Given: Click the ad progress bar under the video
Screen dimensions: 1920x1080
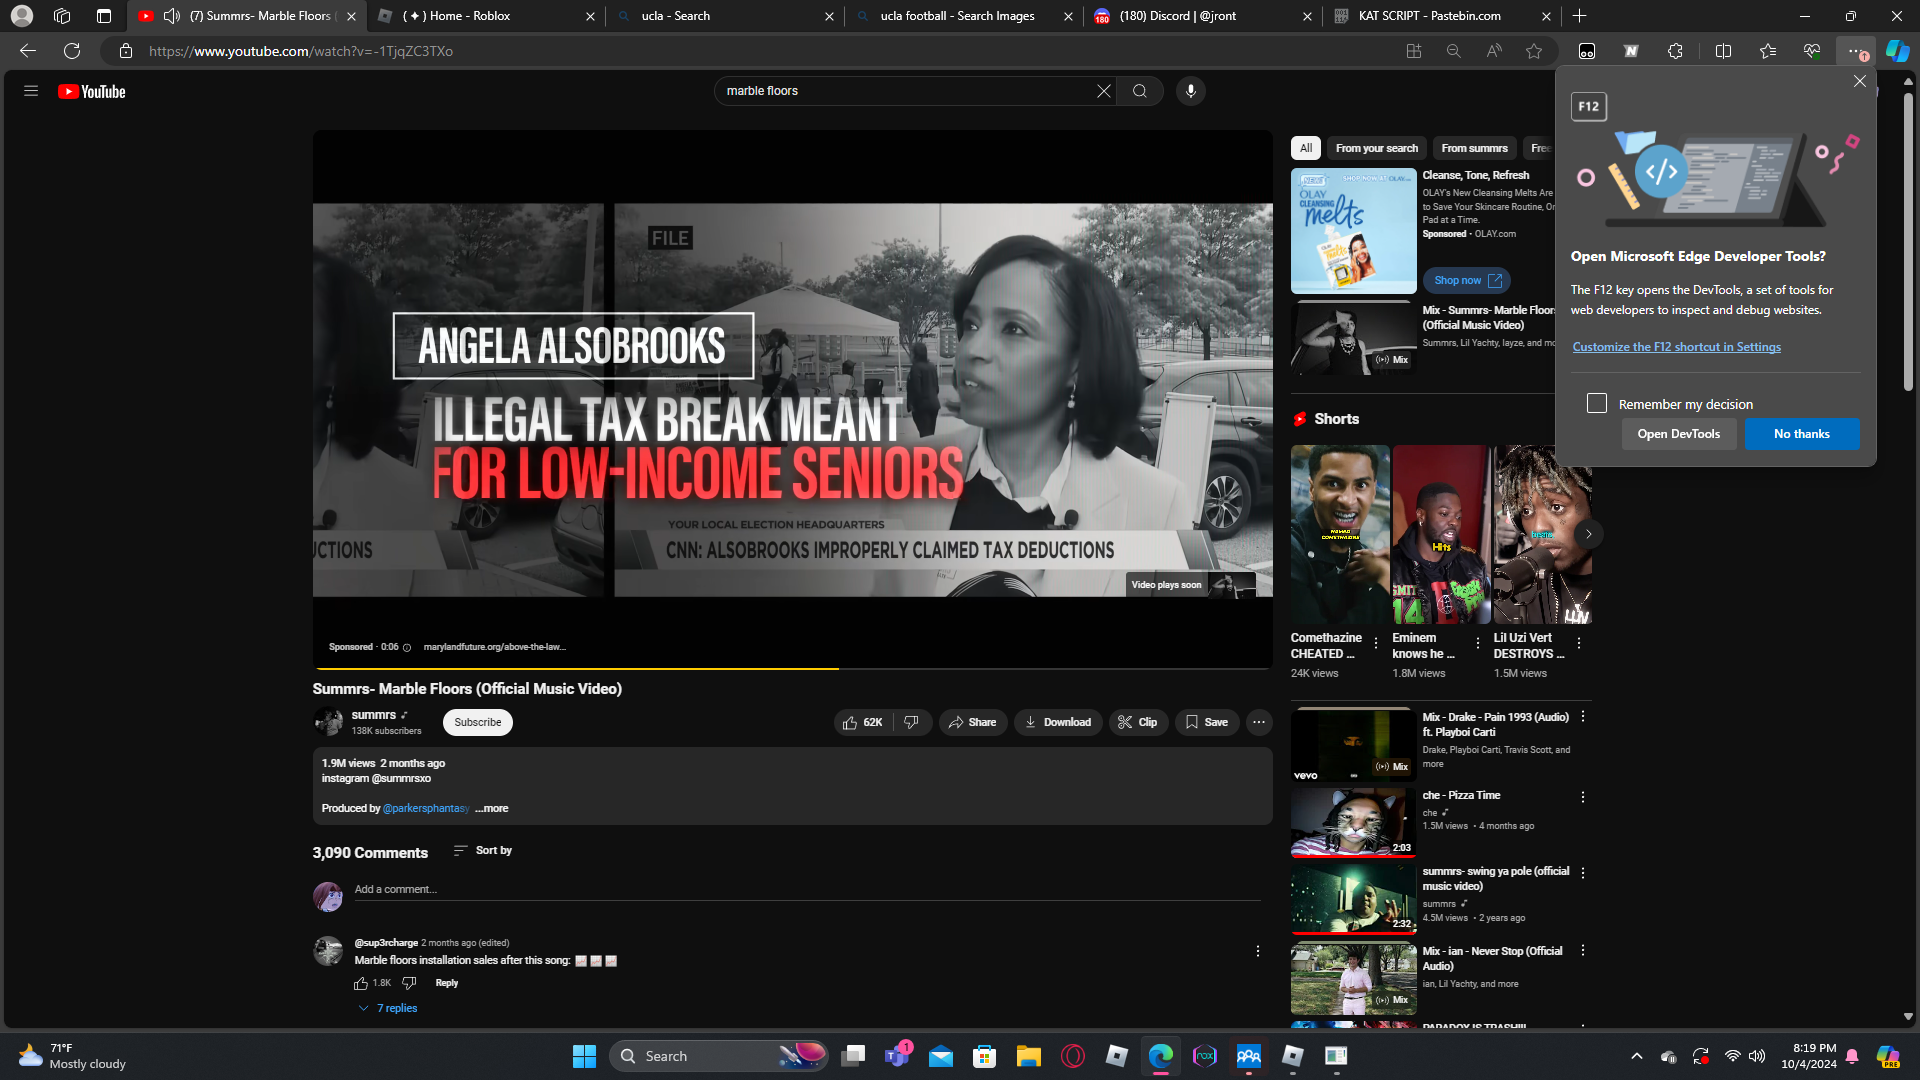Looking at the screenshot, I should (793, 668).
